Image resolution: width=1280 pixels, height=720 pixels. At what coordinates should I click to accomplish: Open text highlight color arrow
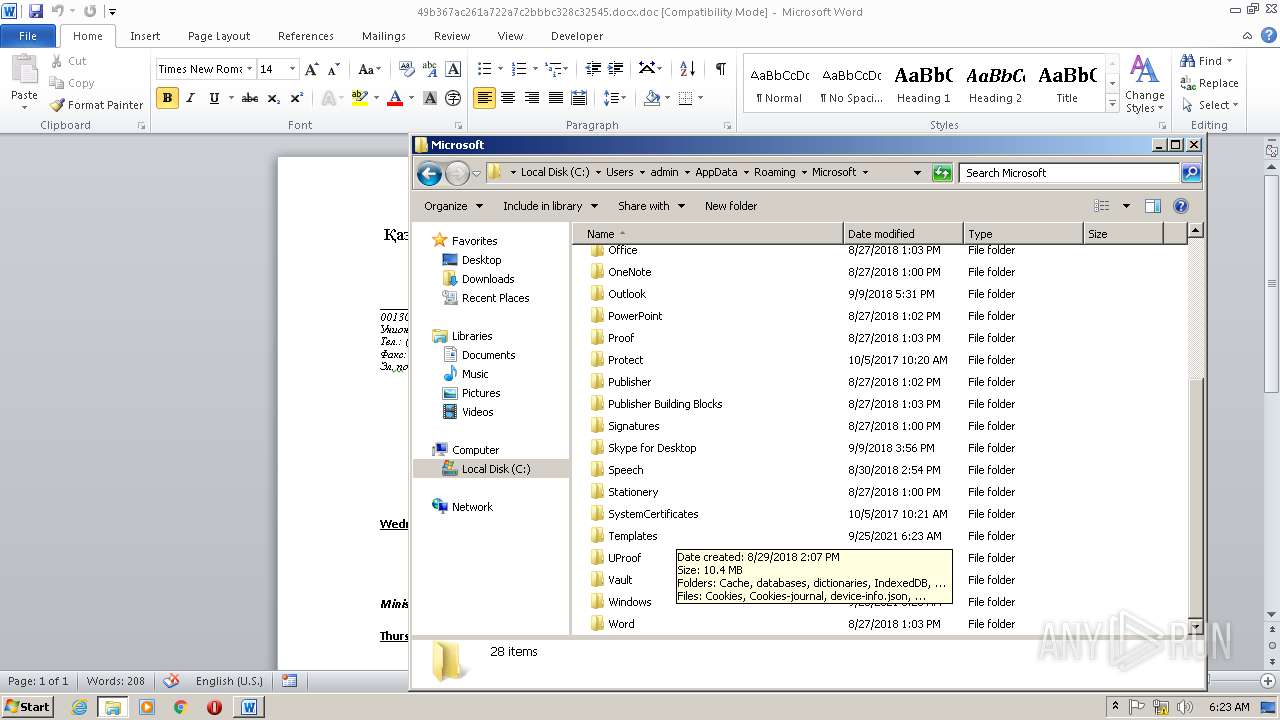coord(376,98)
